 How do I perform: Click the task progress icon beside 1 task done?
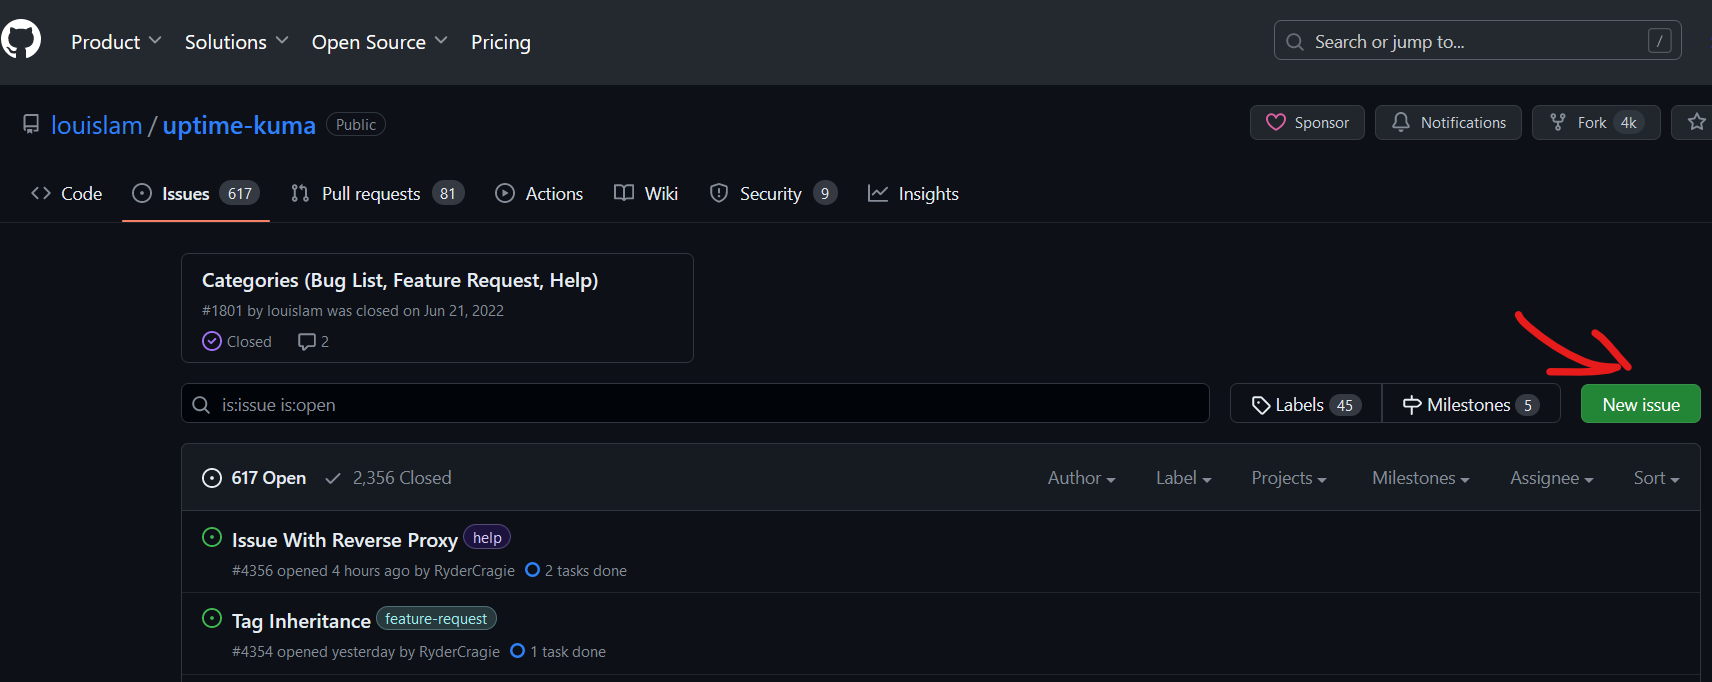tap(517, 651)
